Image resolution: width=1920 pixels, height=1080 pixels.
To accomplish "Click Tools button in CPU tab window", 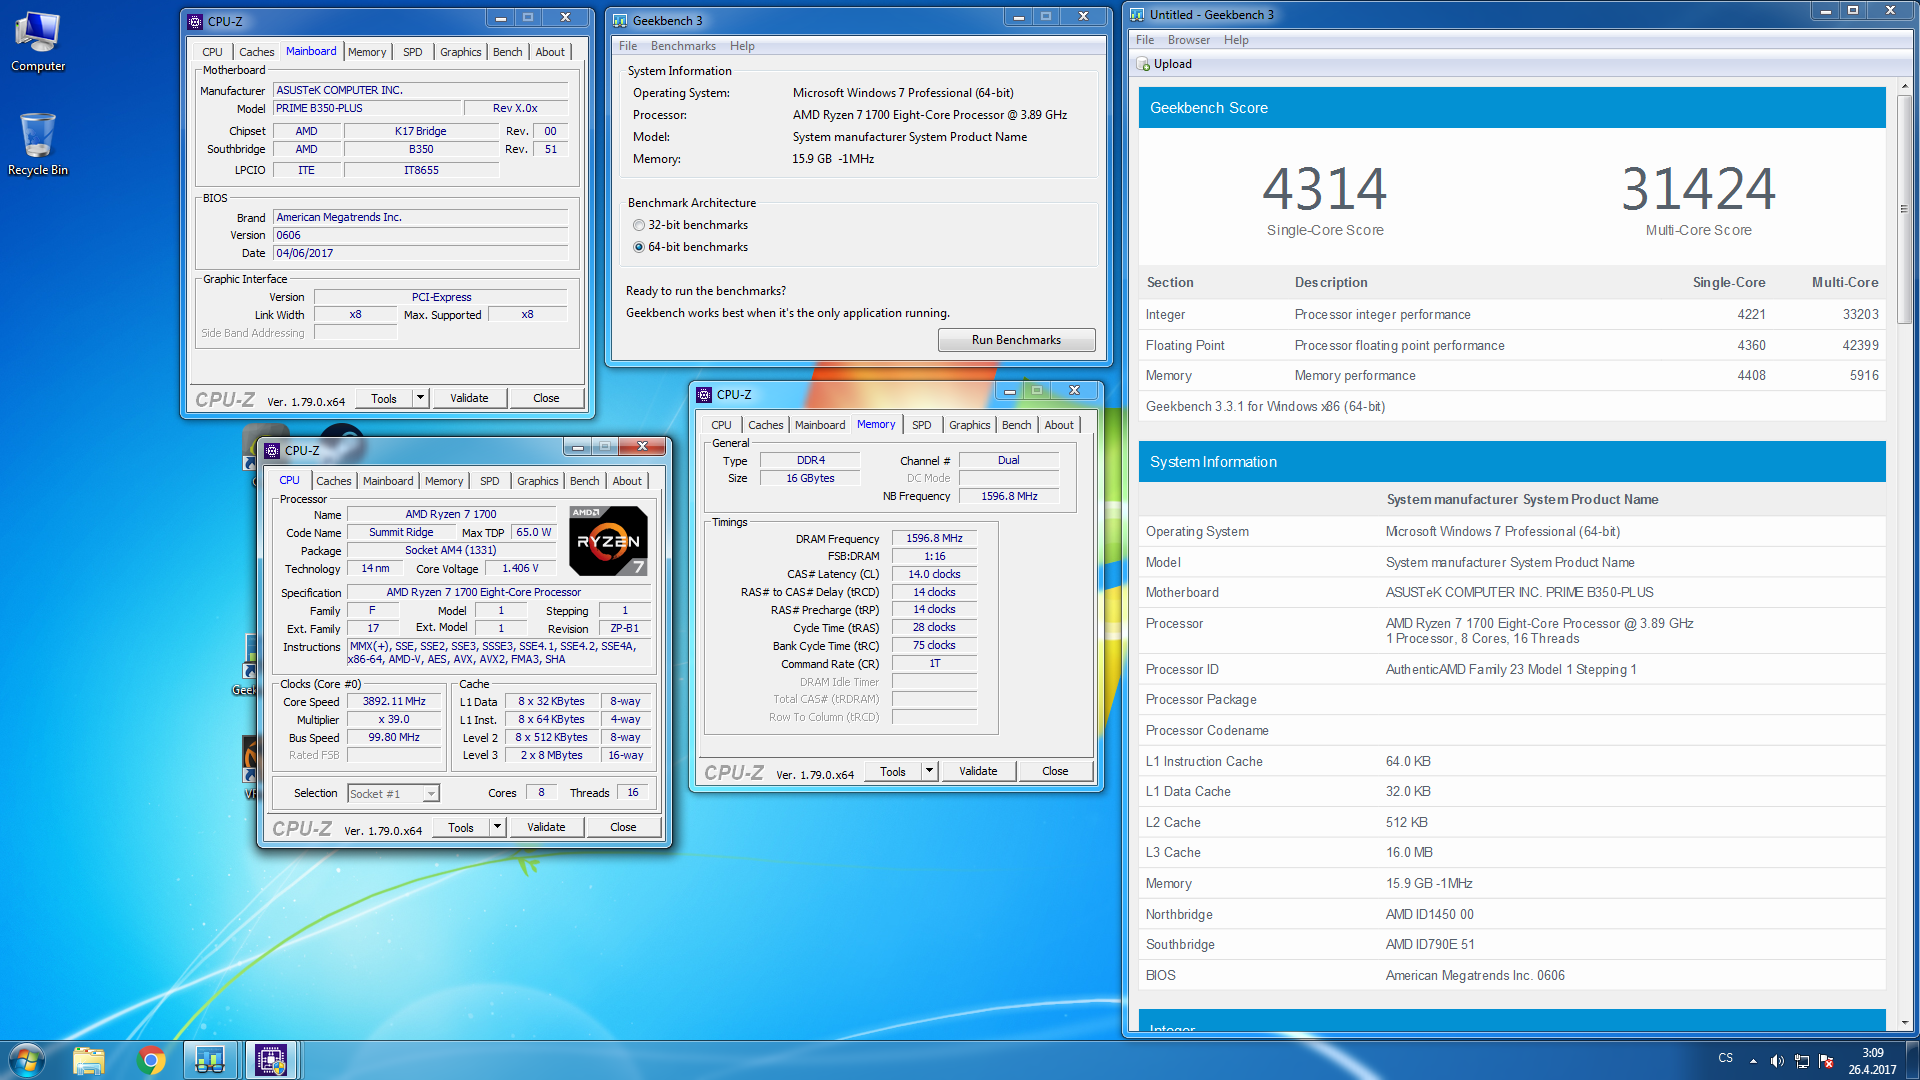I will (x=461, y=827).
